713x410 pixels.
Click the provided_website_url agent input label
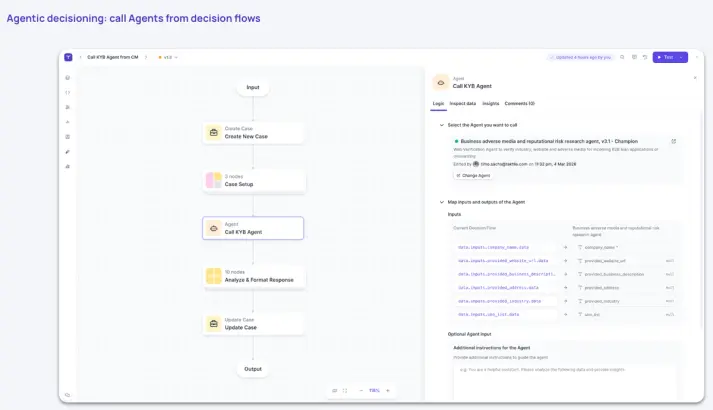click(x=605, y=261)
